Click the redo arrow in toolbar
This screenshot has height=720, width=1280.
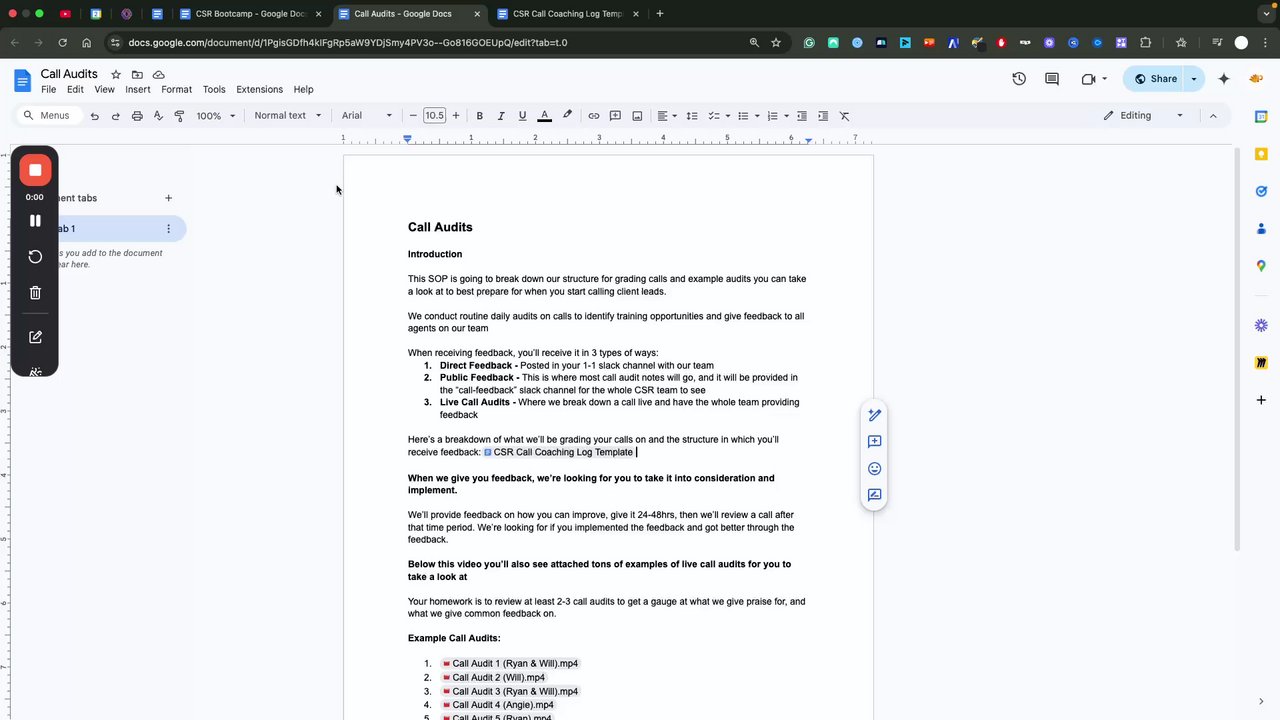(x=116, y=116)
